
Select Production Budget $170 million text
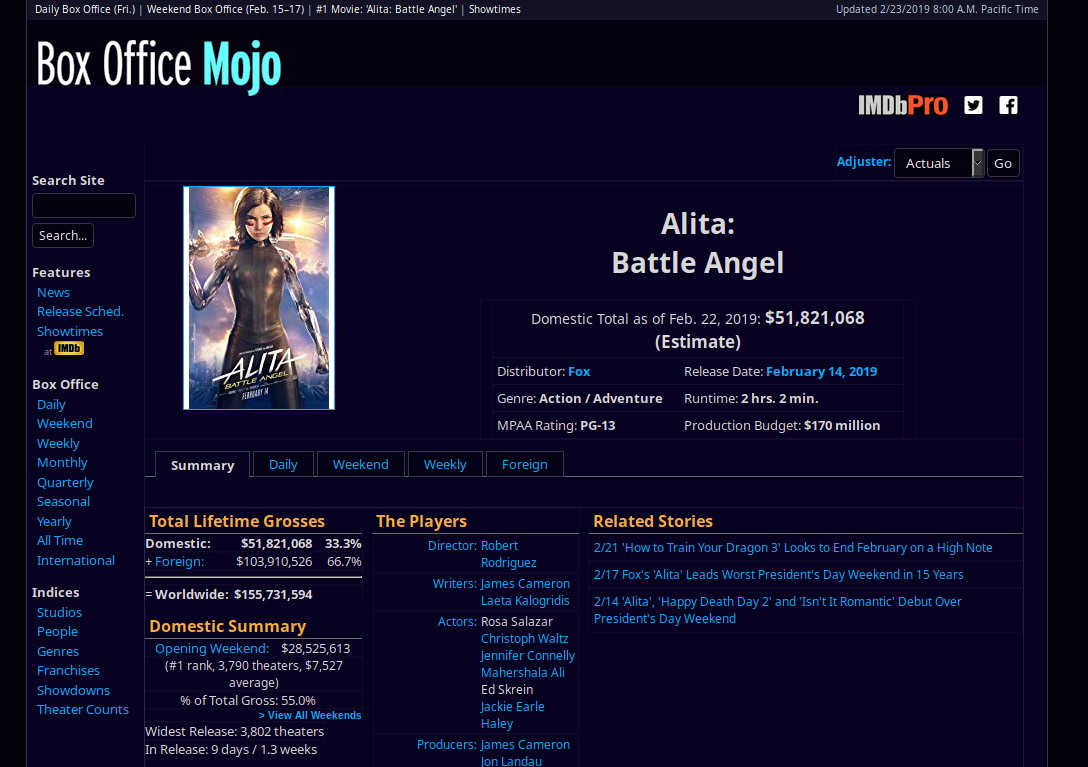(842, 425)
